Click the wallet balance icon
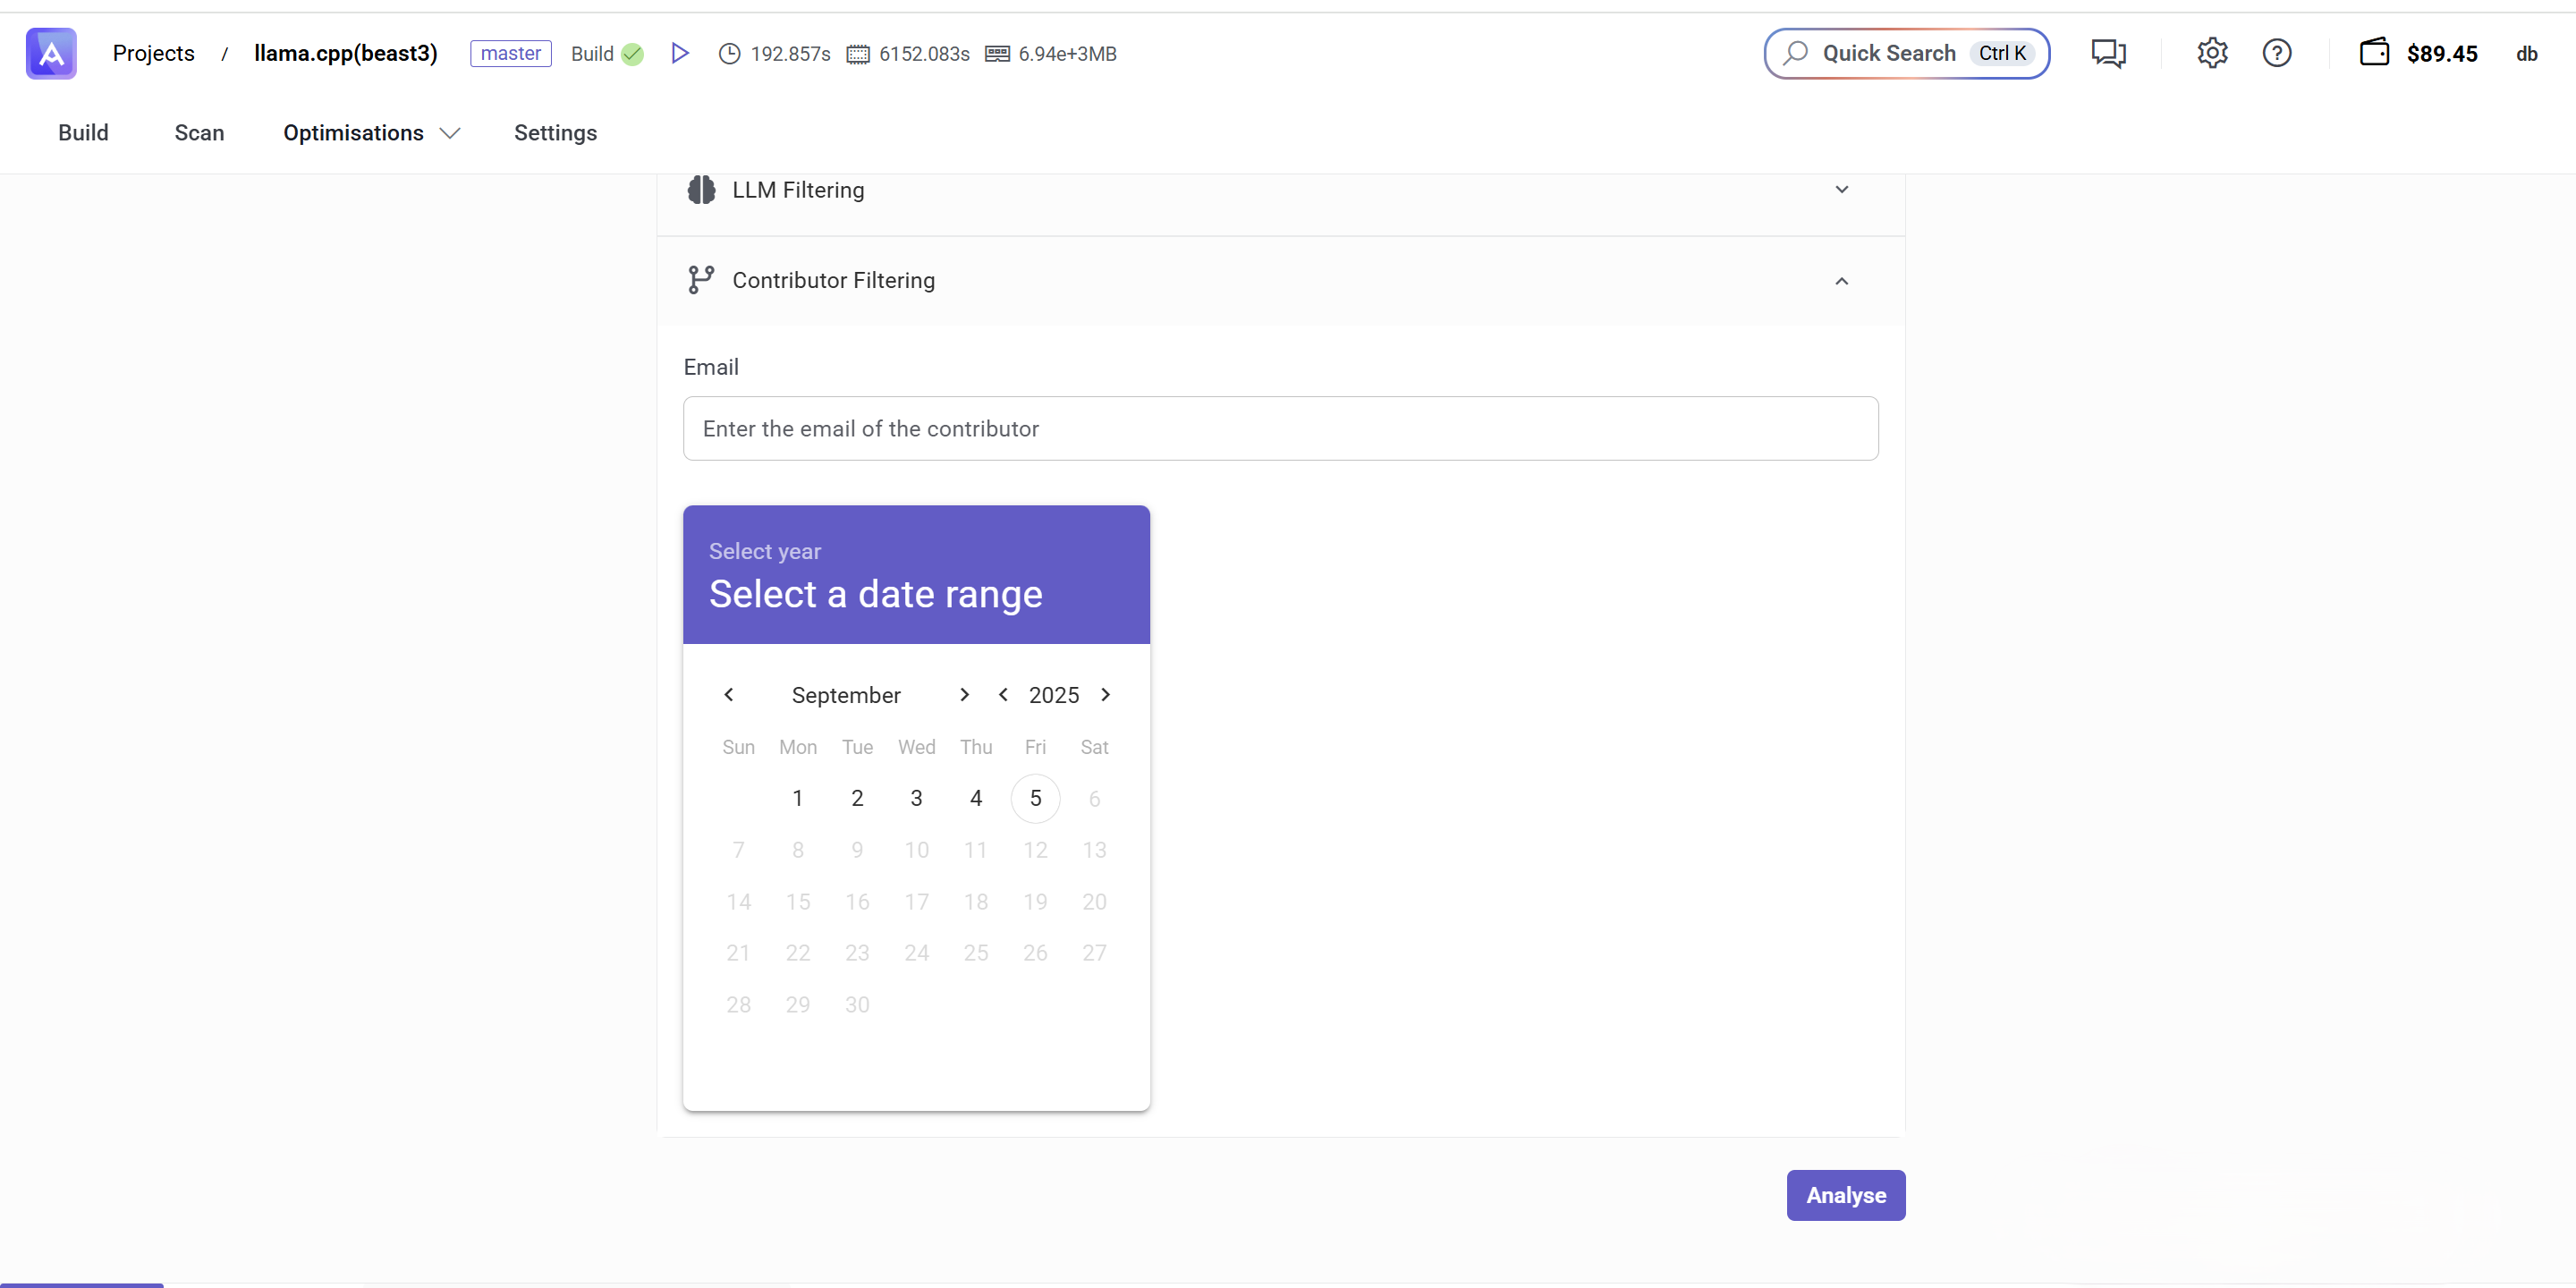 (x=2373, y=53)
